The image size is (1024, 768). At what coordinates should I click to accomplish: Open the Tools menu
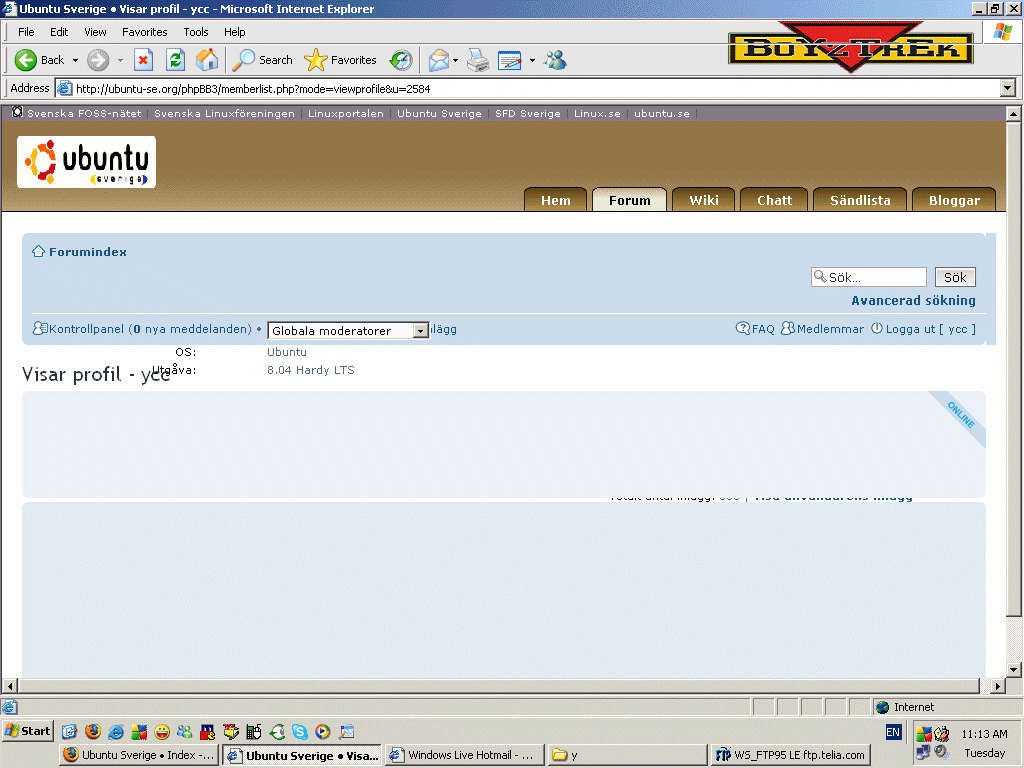click(x=195, y=32)
